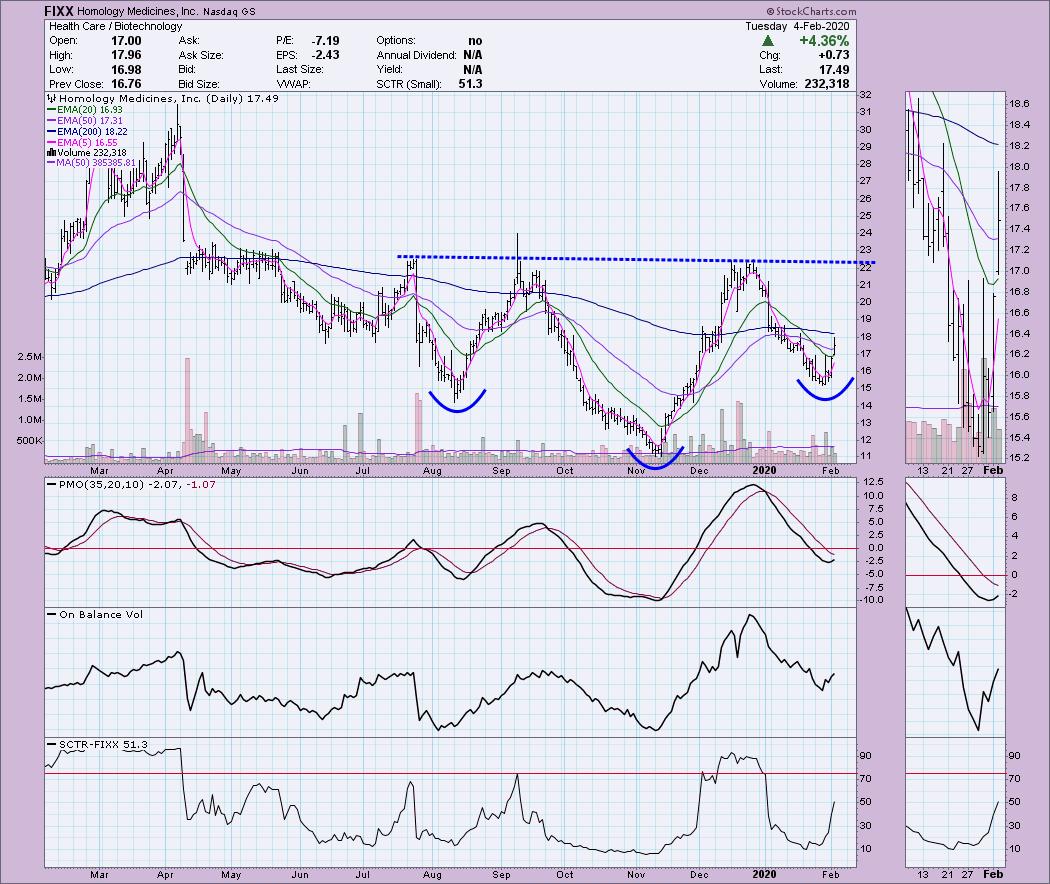Click the SCTR (Small) value 51.3 in header
Viewport: 1050px width, 884px height.
[x=471, y=84]
